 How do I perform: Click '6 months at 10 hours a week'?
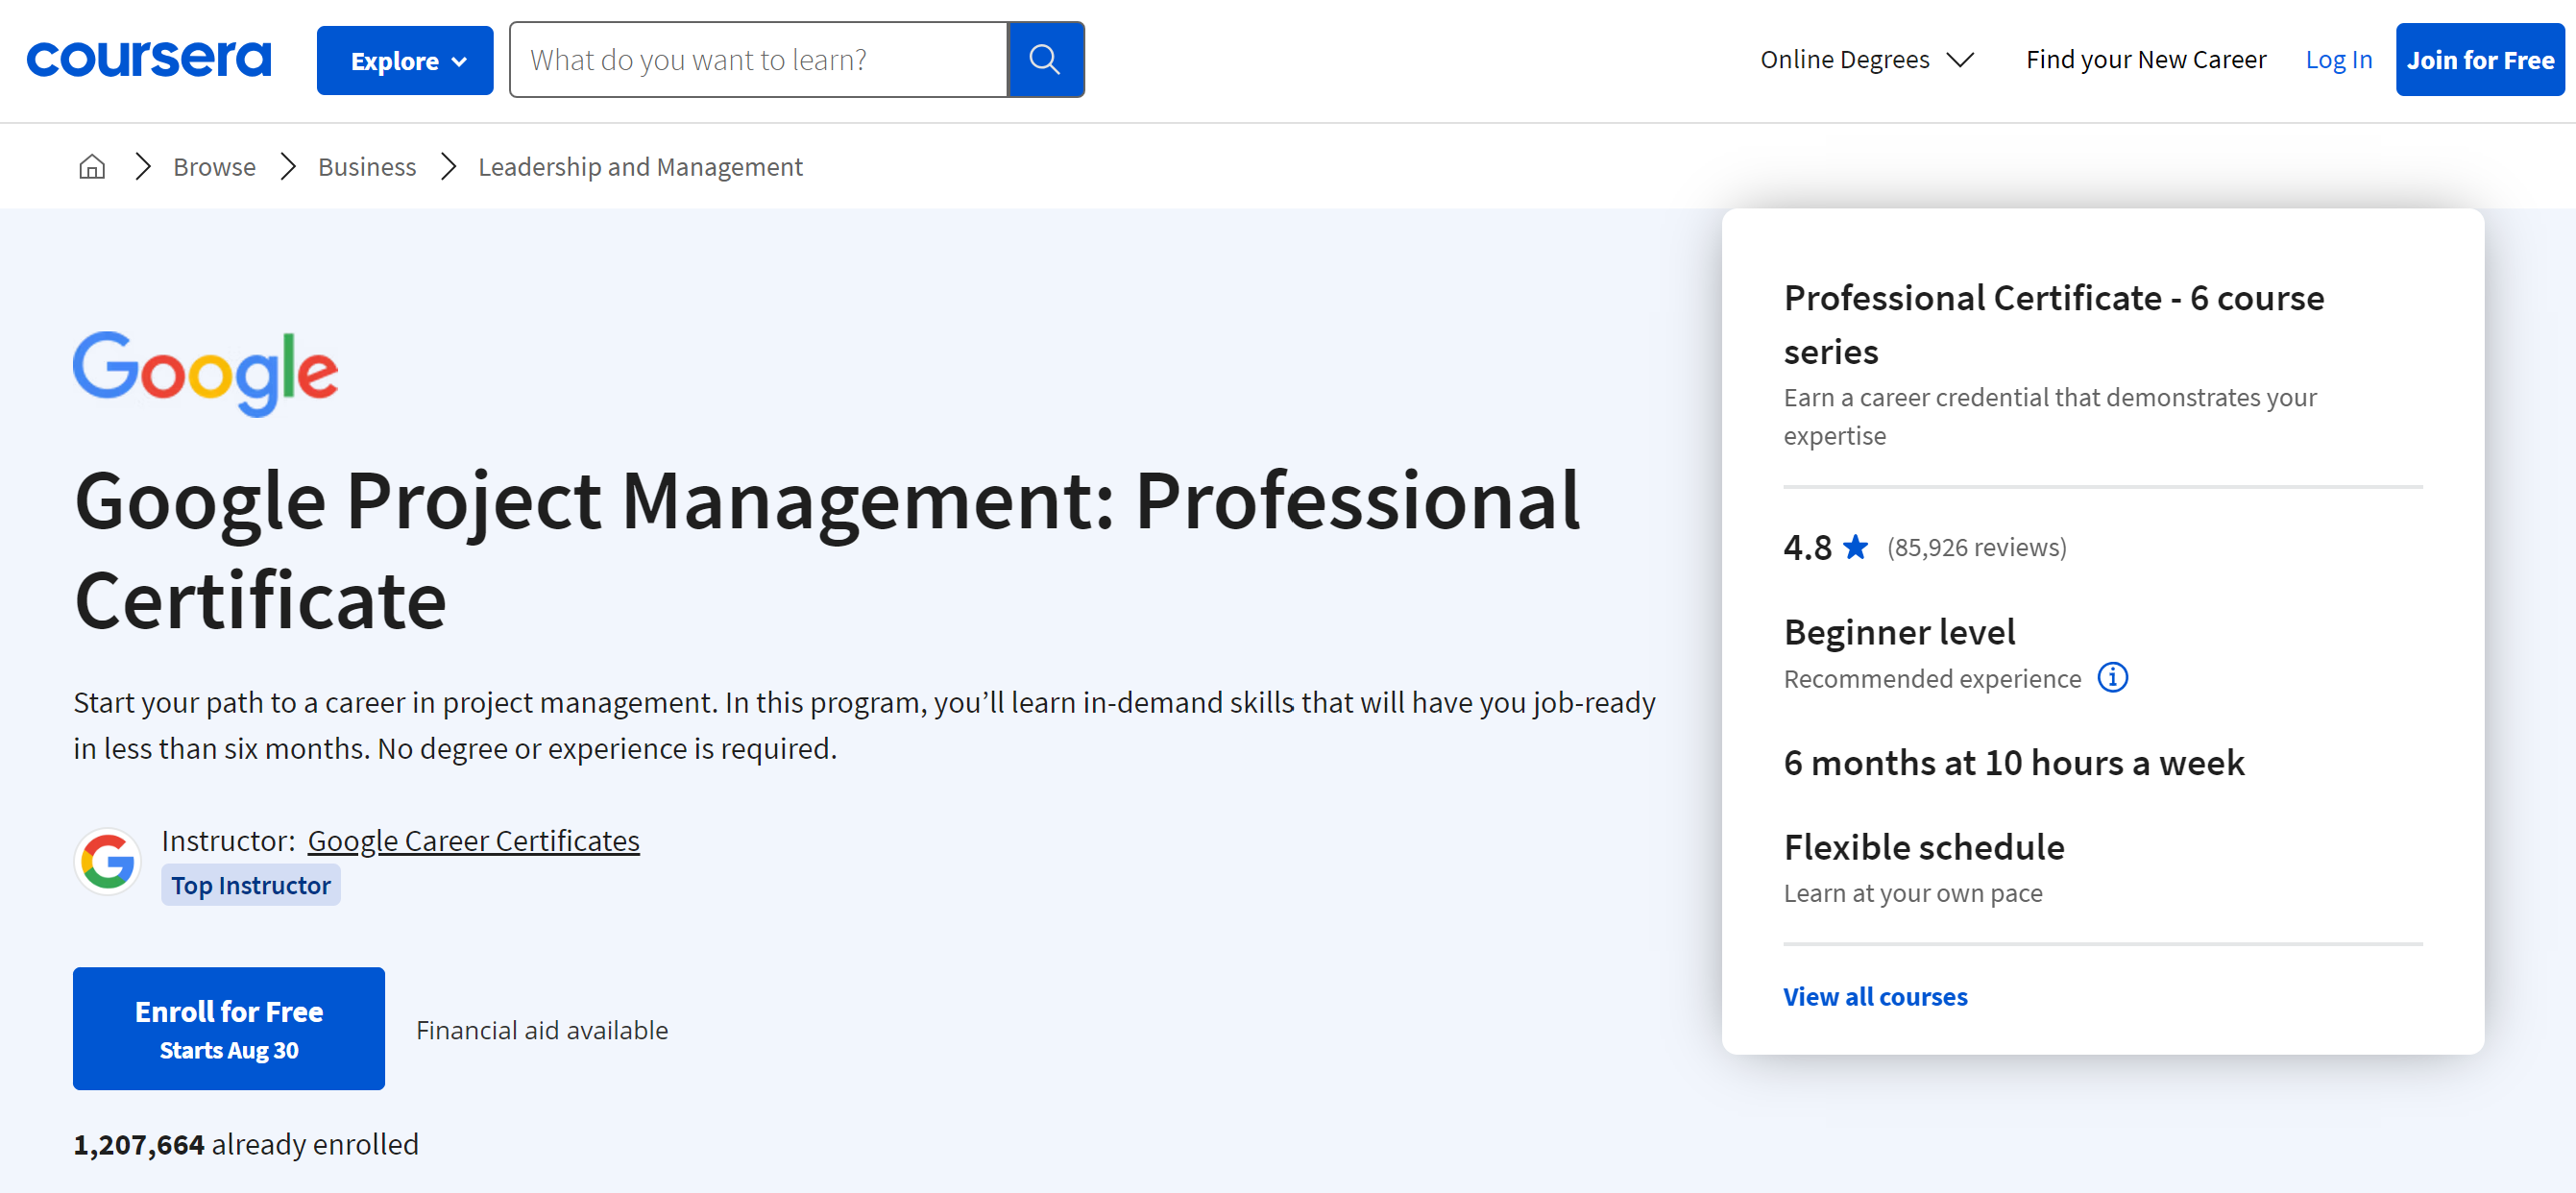point(2014,762)
